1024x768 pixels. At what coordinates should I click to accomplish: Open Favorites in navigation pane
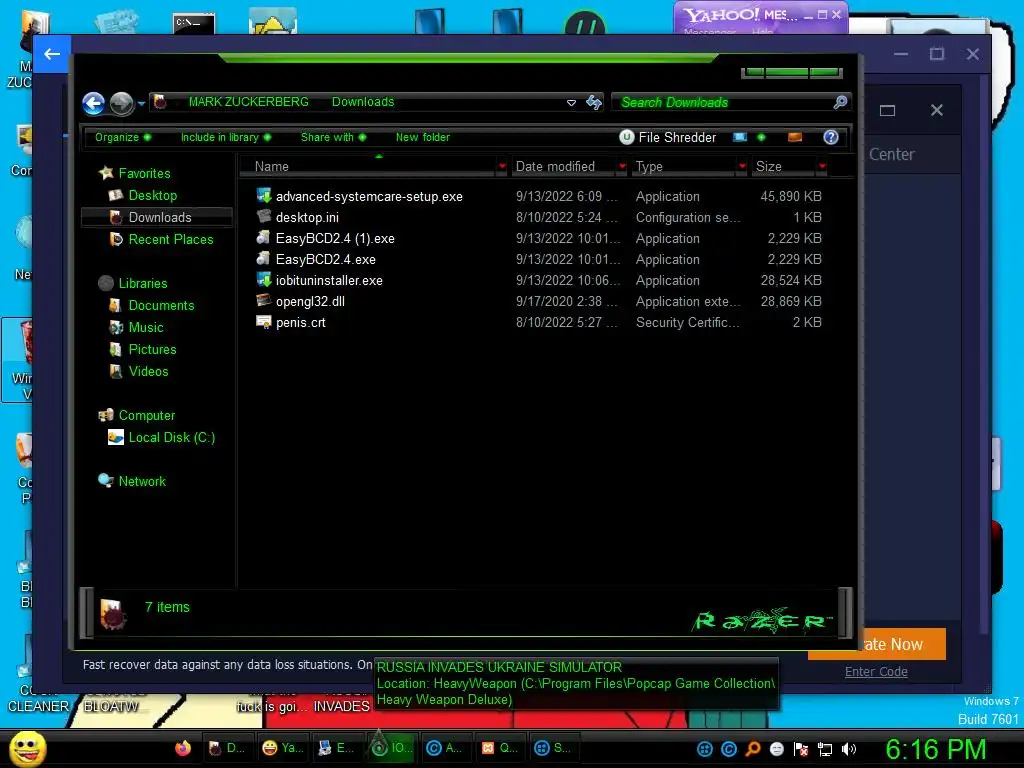[144, 173]
